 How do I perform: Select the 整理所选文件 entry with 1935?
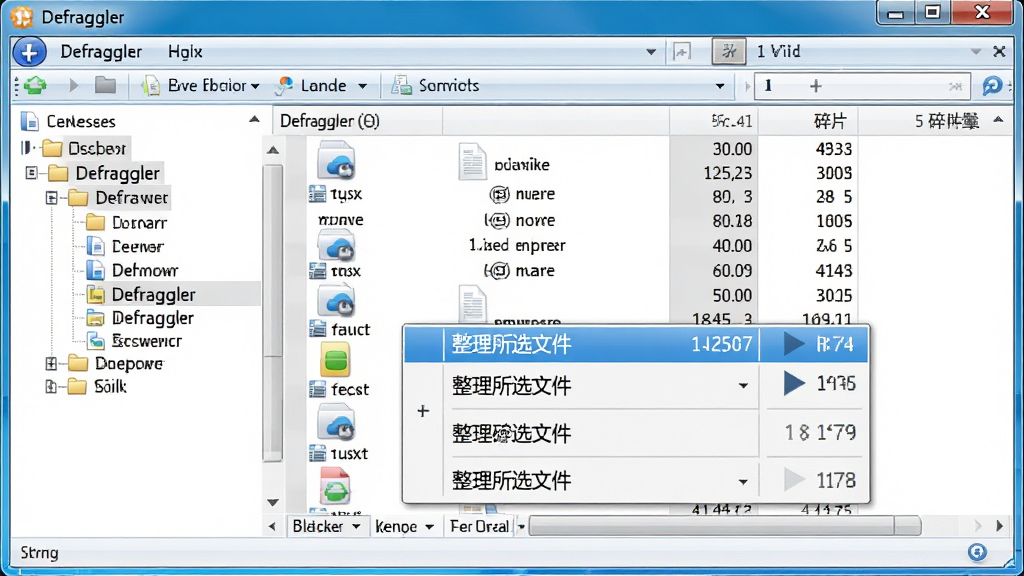tap(635, 385)
